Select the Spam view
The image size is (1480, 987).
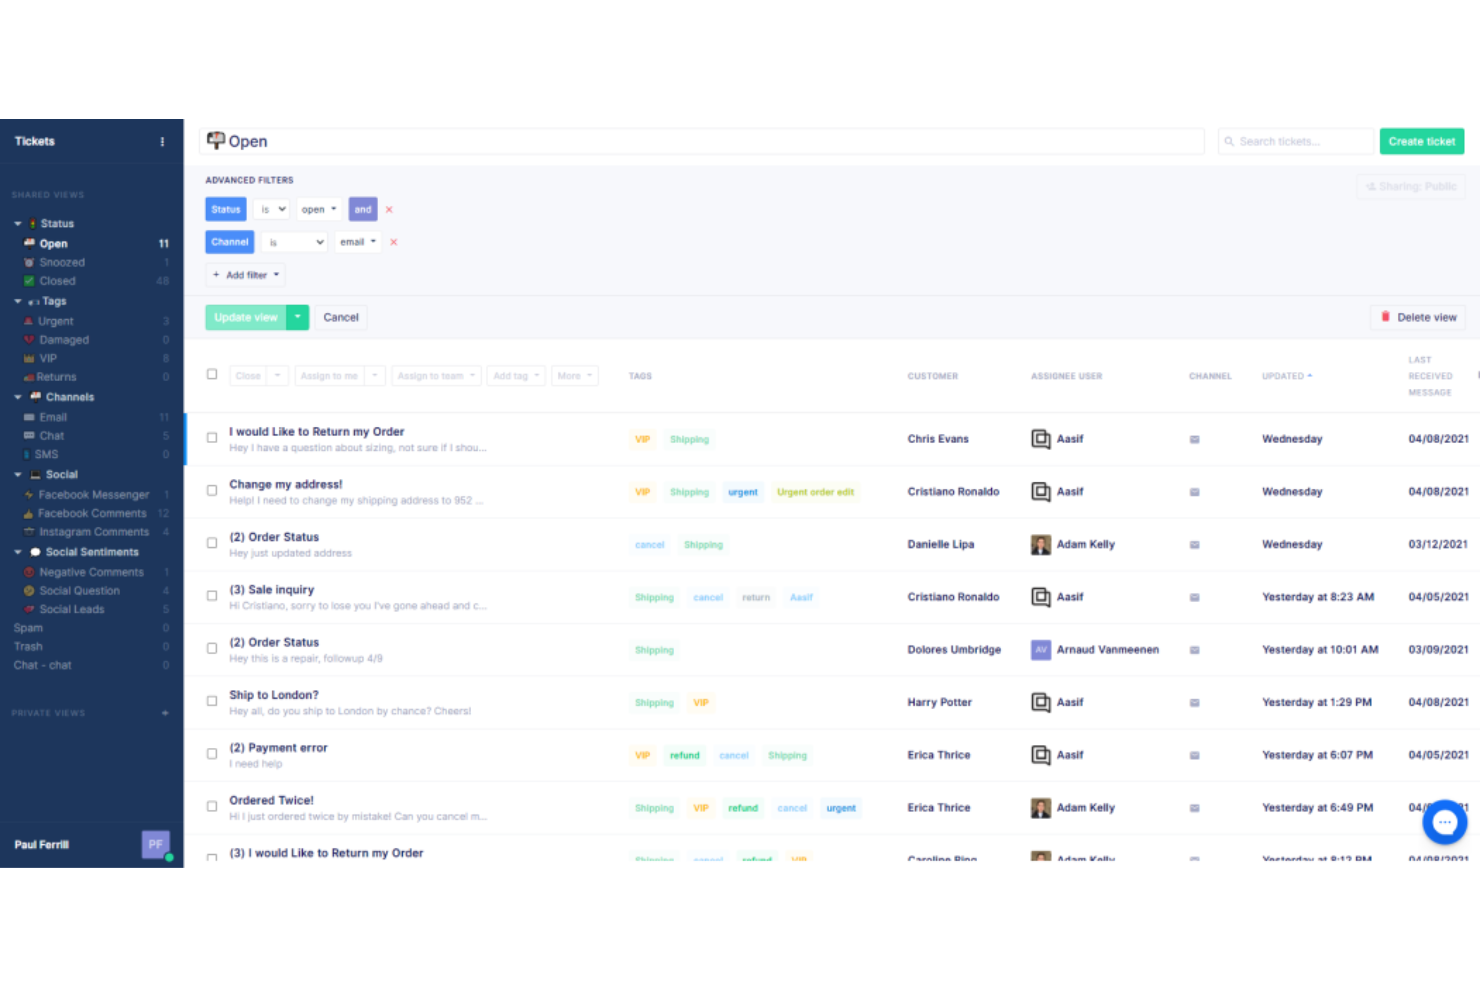coord(27,627)
